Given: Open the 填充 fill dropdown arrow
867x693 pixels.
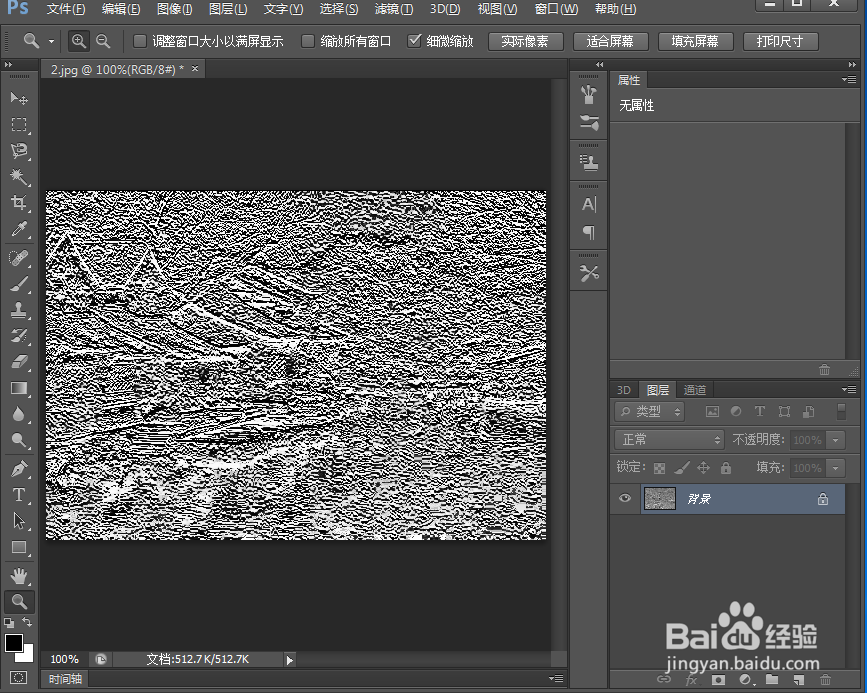Looking at the screenshot, I should 836,468.
